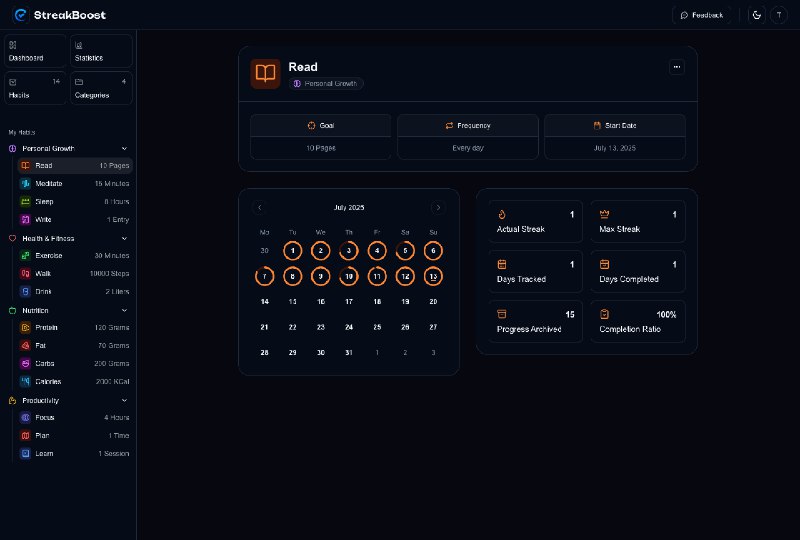Toggle completion for July 13 circle

coord(433,276)
